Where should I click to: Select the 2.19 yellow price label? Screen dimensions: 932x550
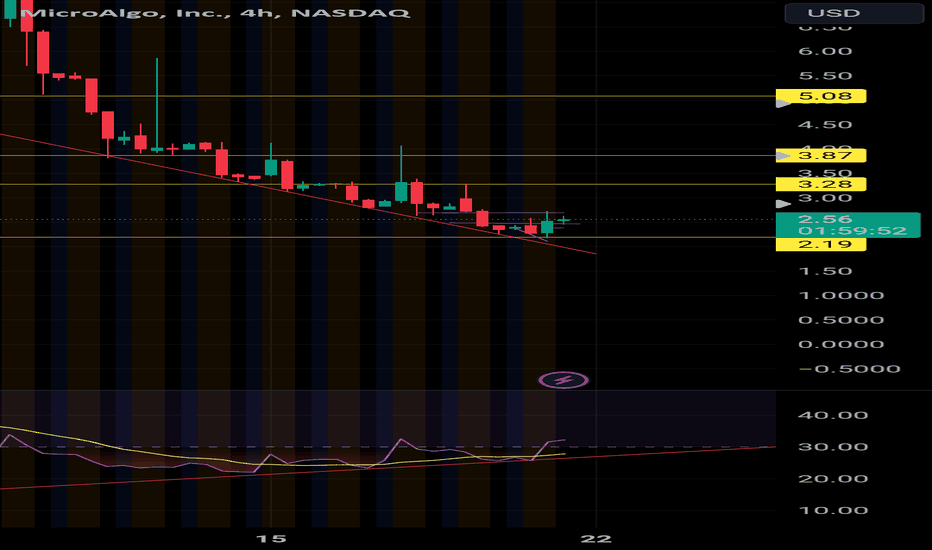point(821,244)
